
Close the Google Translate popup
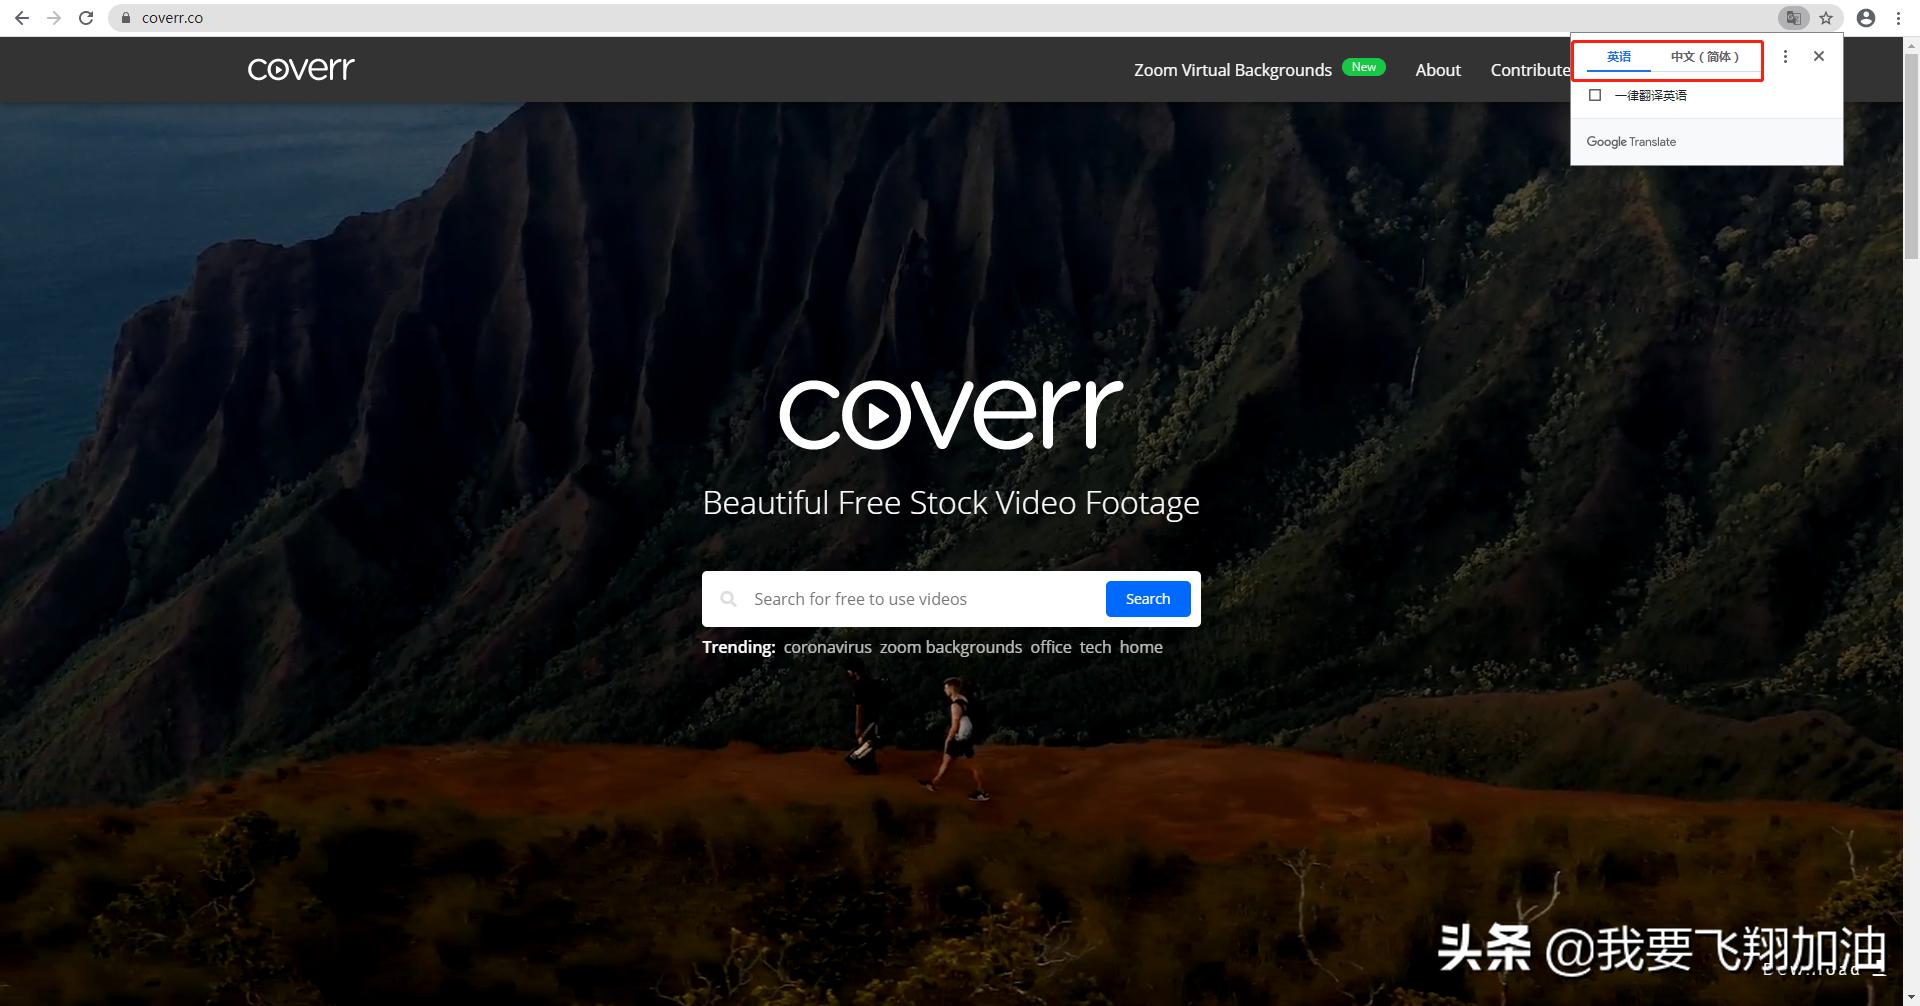coord(1819,57)
